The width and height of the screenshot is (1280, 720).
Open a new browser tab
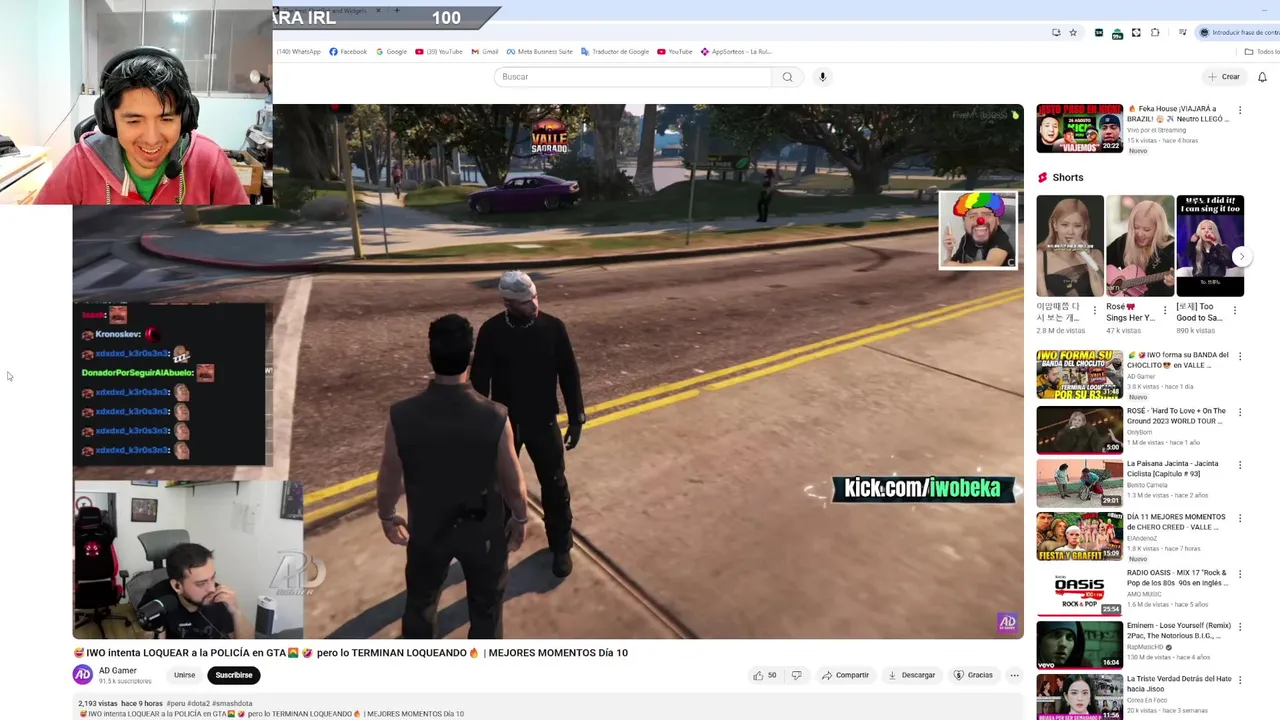[397, 10]
